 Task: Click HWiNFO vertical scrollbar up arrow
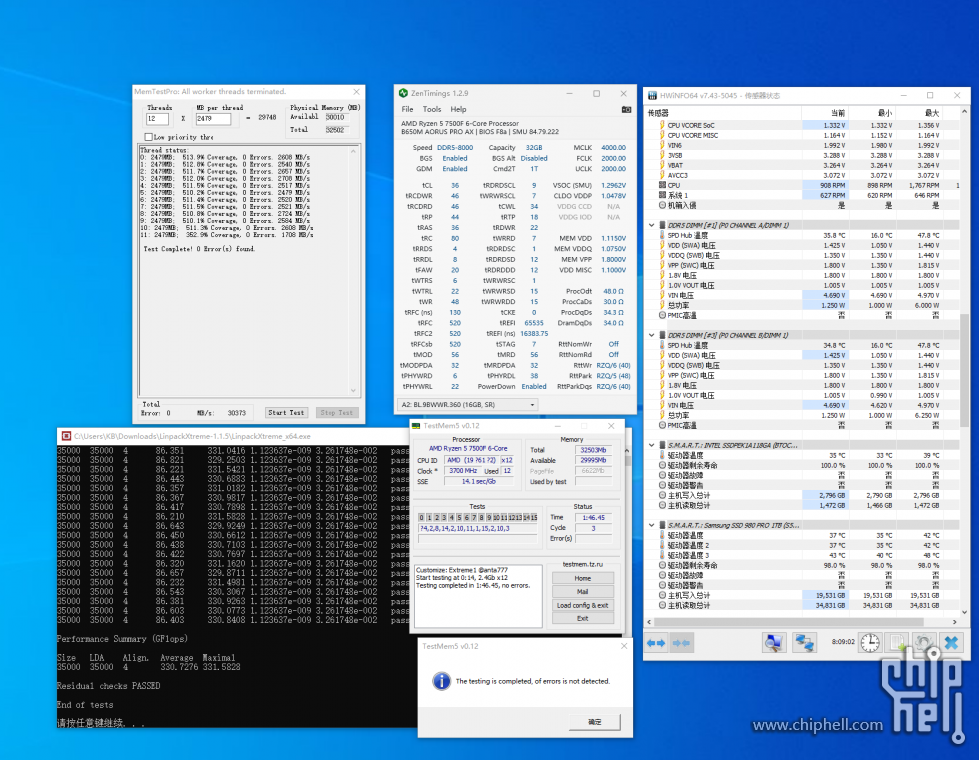965,112
